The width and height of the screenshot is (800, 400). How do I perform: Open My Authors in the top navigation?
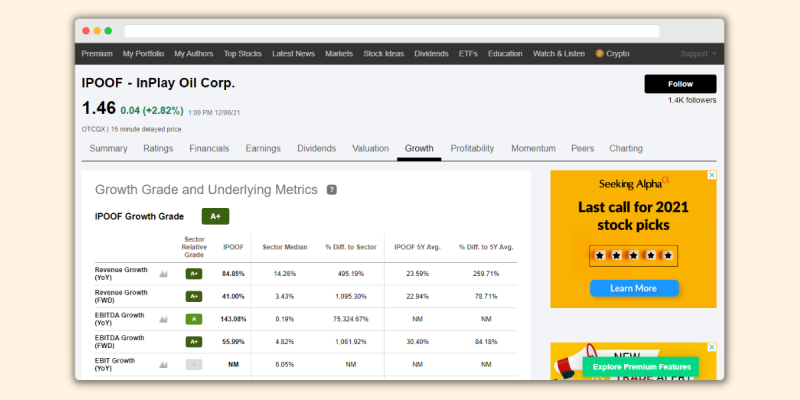pos(194,54)
